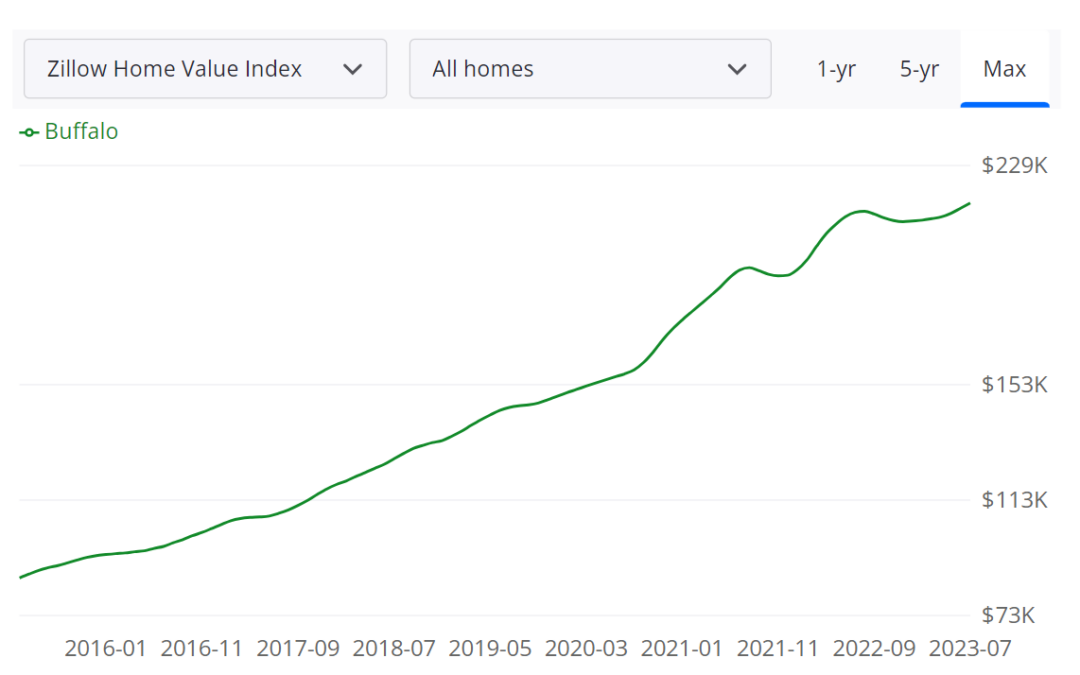This screenshot has width=1080, height=675.
Task: Click the 2016-01 axis label
Action: pyautogui.click(x=105, y=648)
